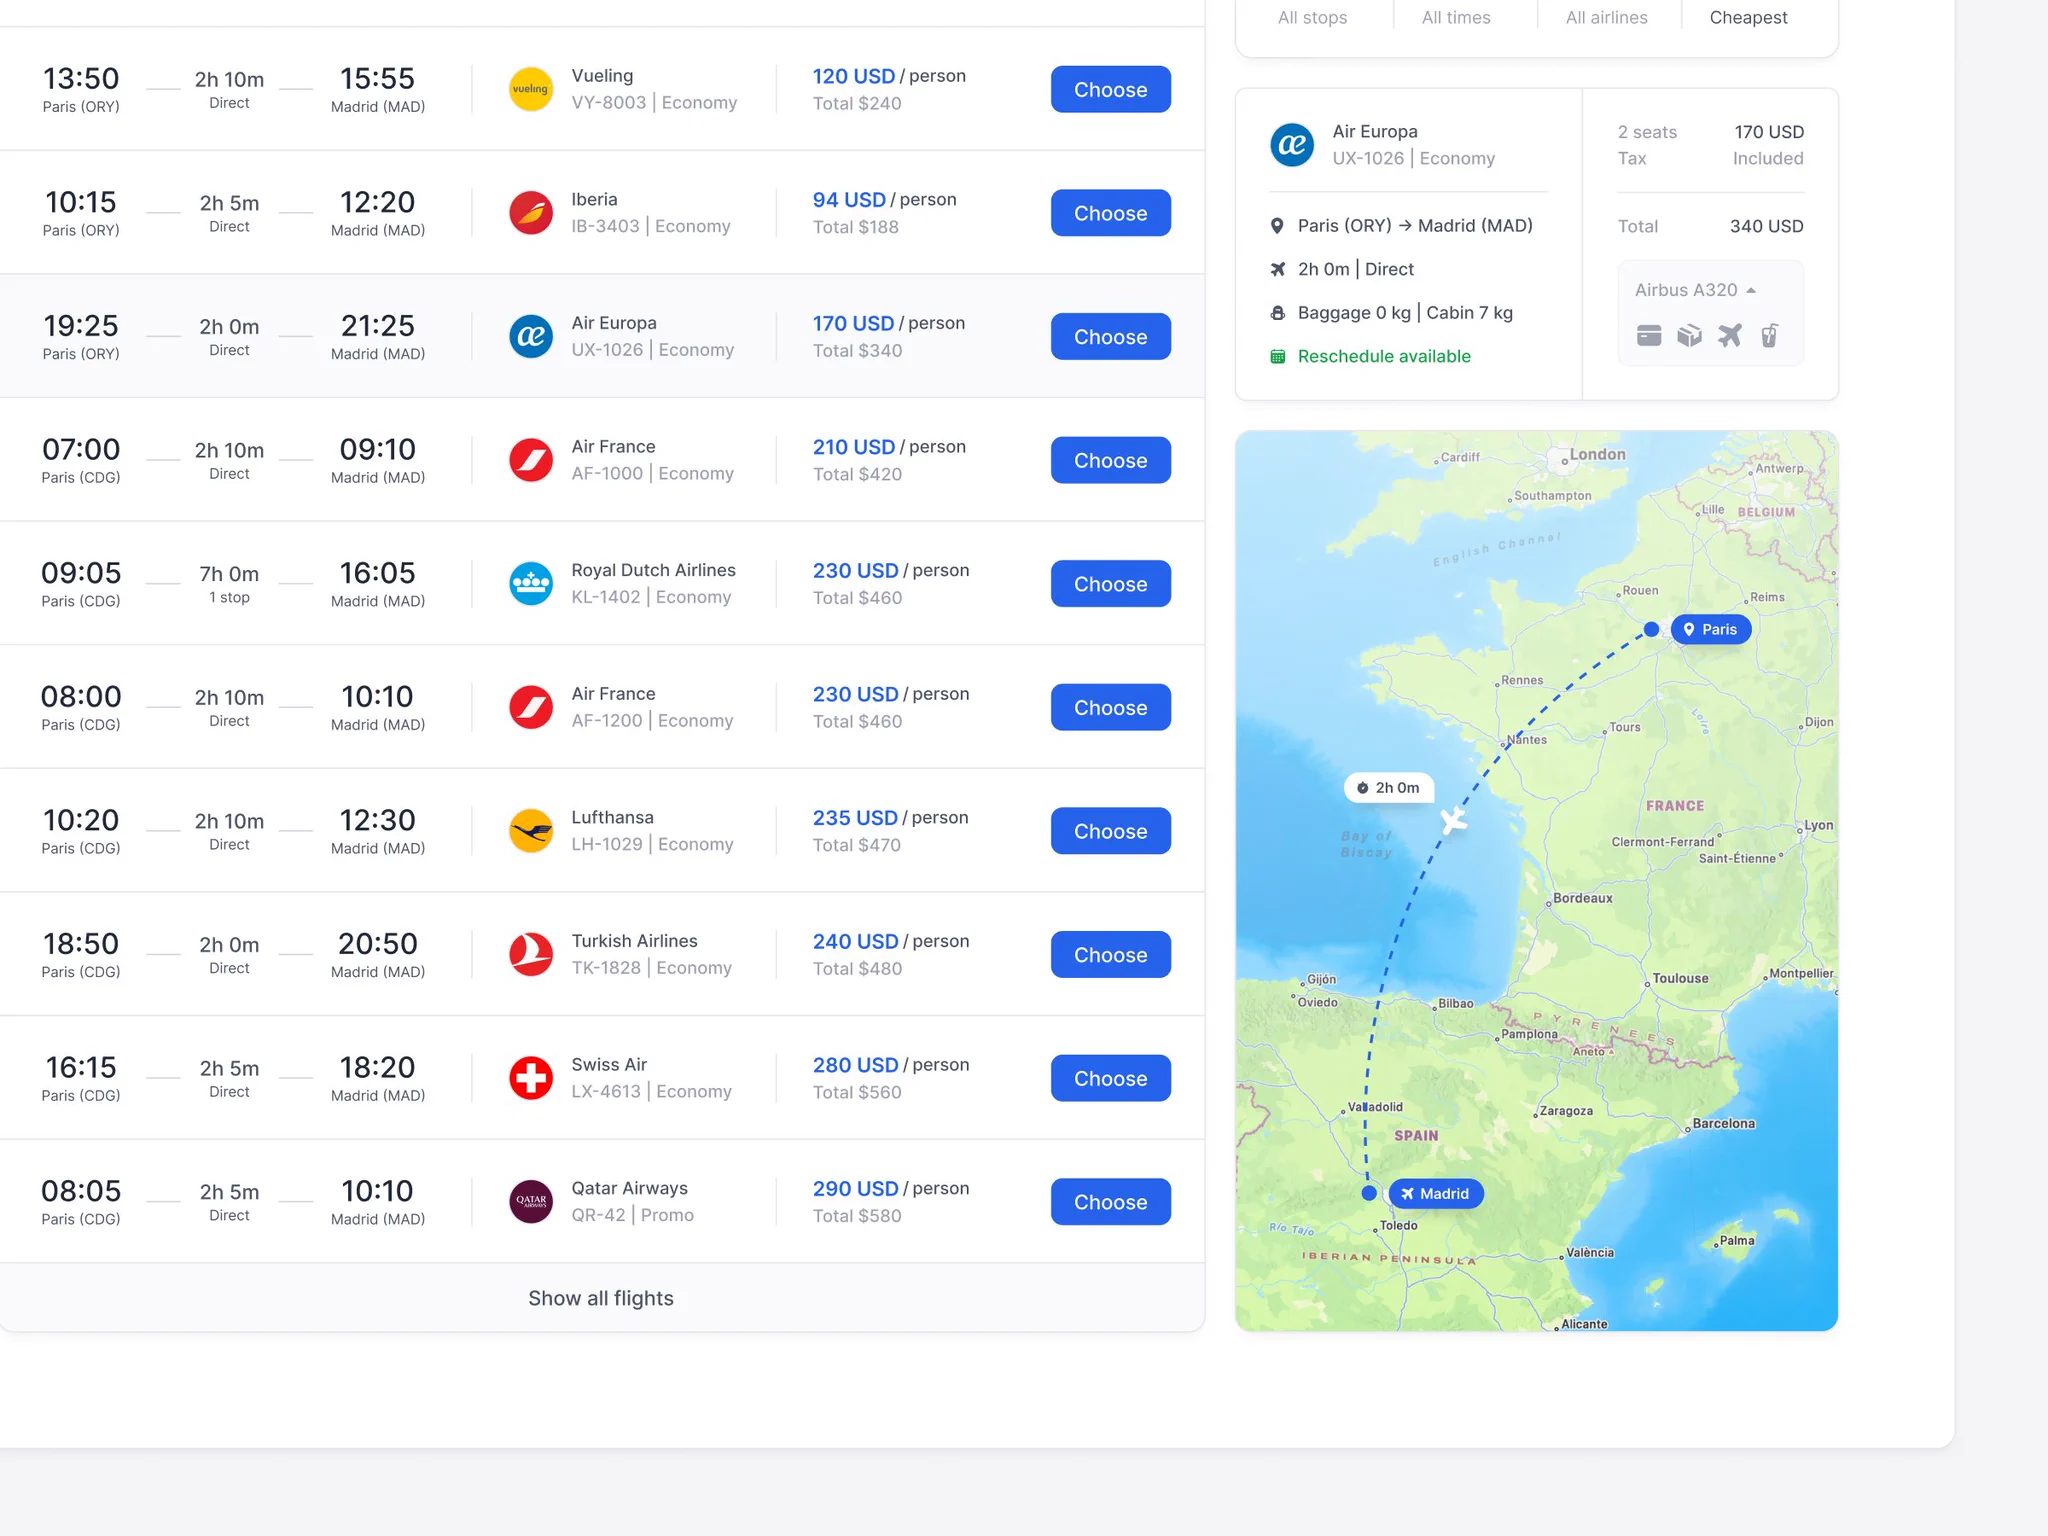The width and height of the screenshot is (2048, 1536).
Task: Click the 94 USD price text
Action: pyautogui.click(x=849, y=199)
